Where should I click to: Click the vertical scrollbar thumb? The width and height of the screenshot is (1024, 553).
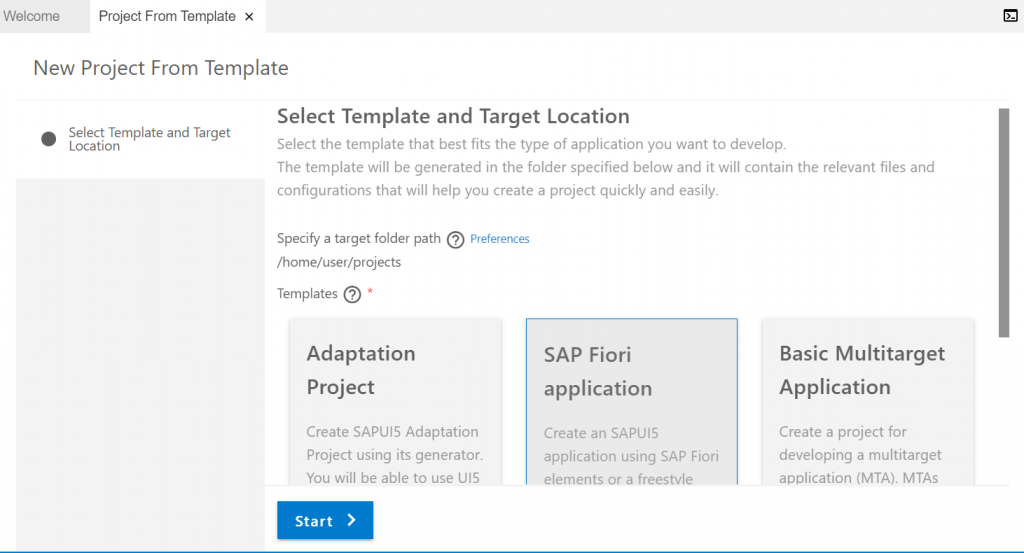pyautogui.click(x=1004, y=223)
